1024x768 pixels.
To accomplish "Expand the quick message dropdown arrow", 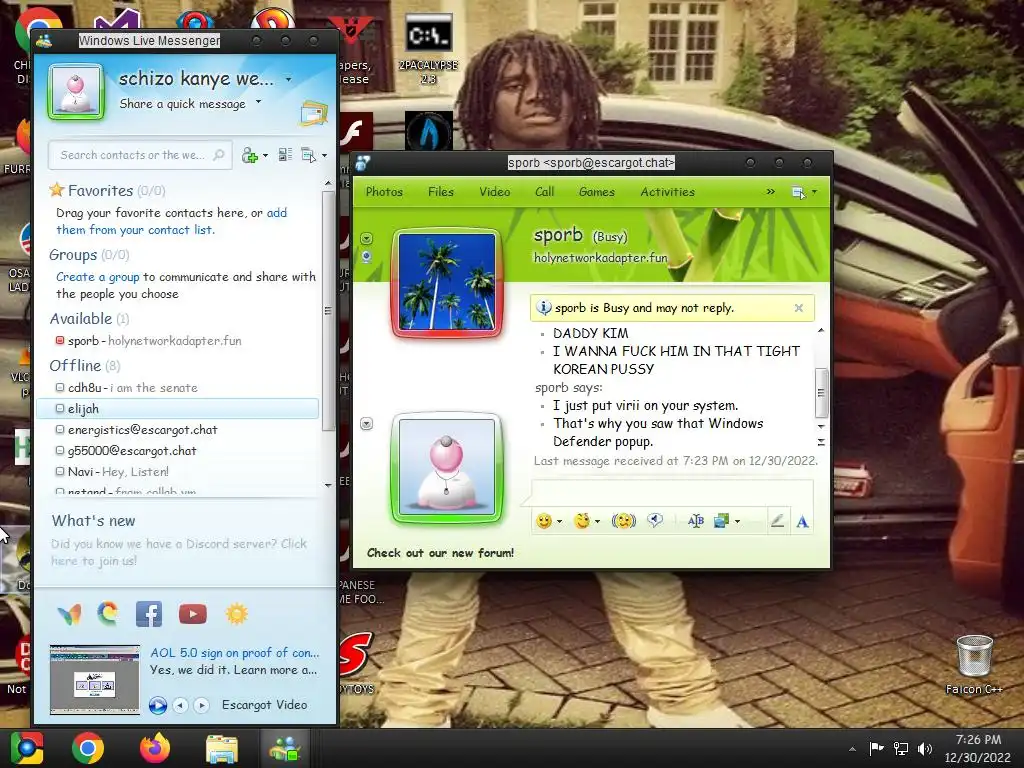I will [259, 102].
